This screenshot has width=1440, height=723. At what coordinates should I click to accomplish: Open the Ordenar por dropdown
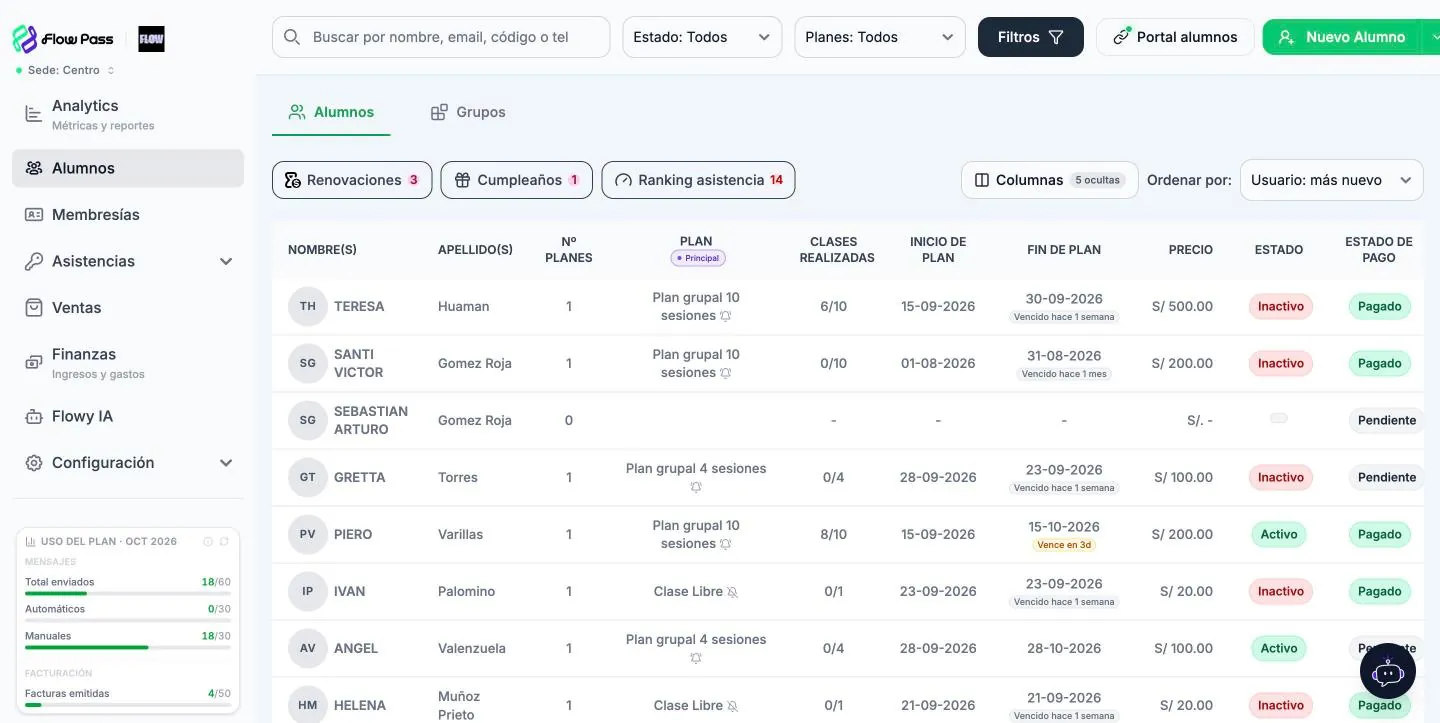pos(1332,180)
